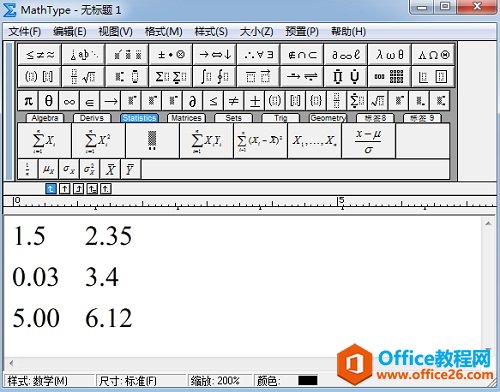Open the 文件(F) menu

coord(24,32)
